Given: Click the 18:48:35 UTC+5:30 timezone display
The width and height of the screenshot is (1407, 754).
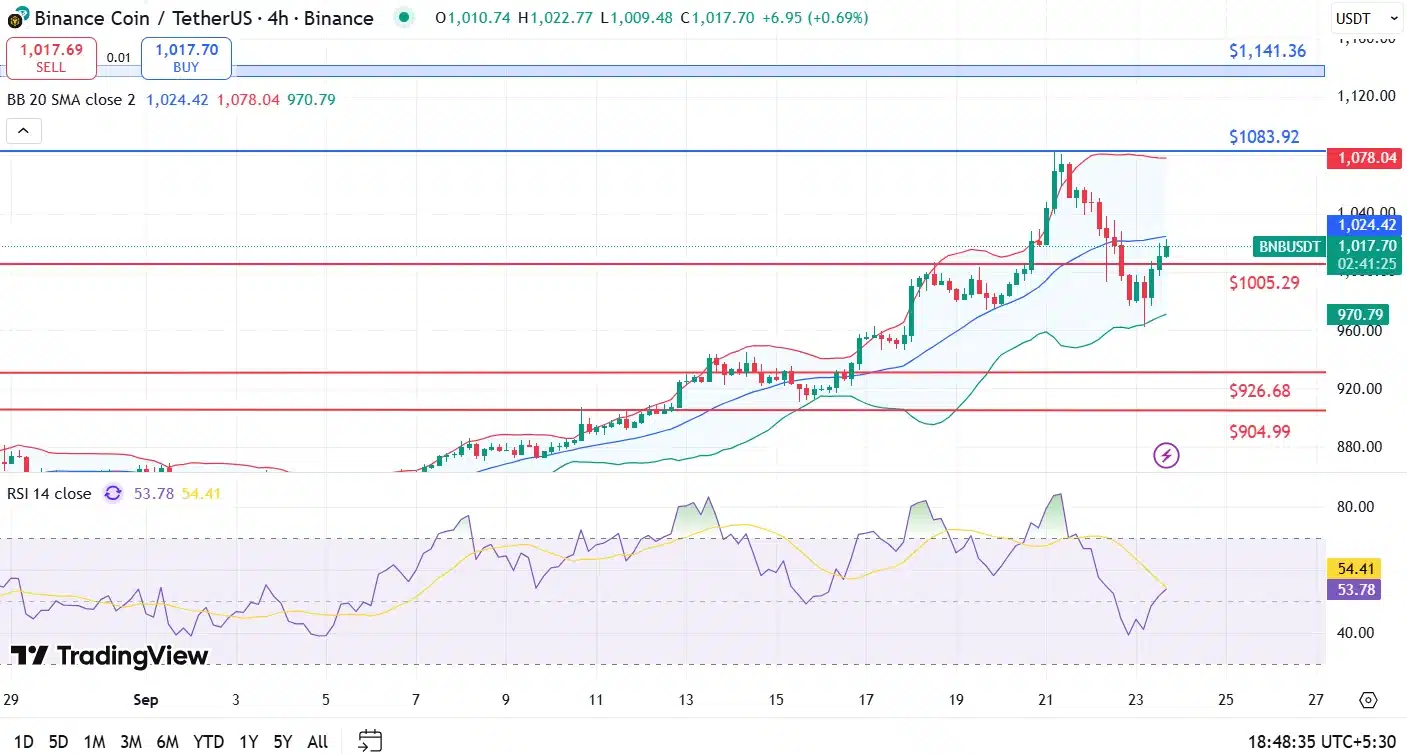Looking at the screenshot, I should [x=1320, y=742].
